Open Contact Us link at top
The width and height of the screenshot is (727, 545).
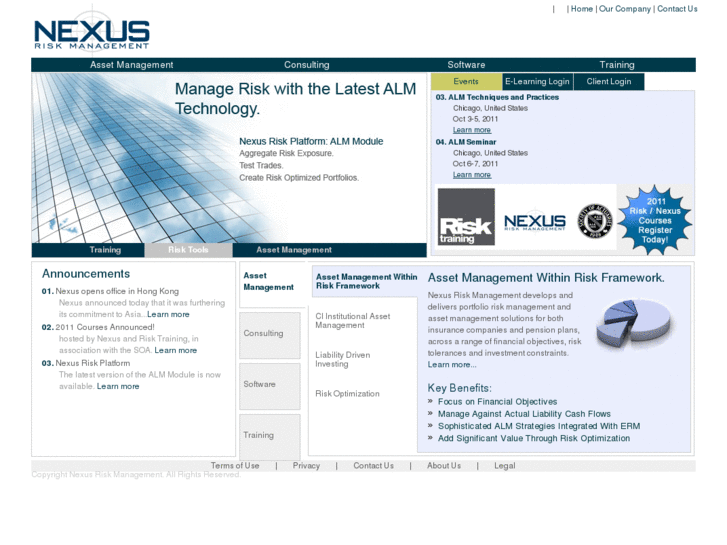pyautogui.click(x=677, y=9)
